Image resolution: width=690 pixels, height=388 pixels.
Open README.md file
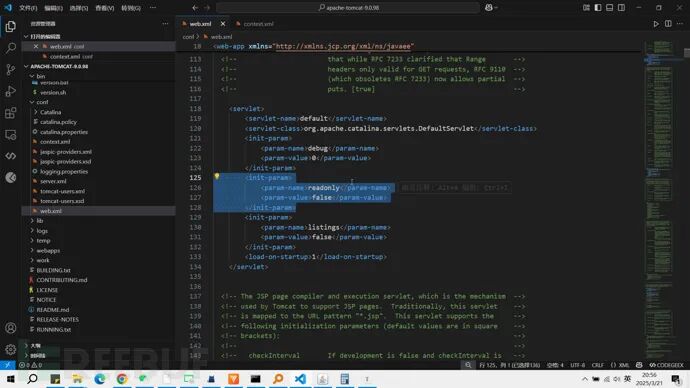pyautogui.click(x=53, y=310)
